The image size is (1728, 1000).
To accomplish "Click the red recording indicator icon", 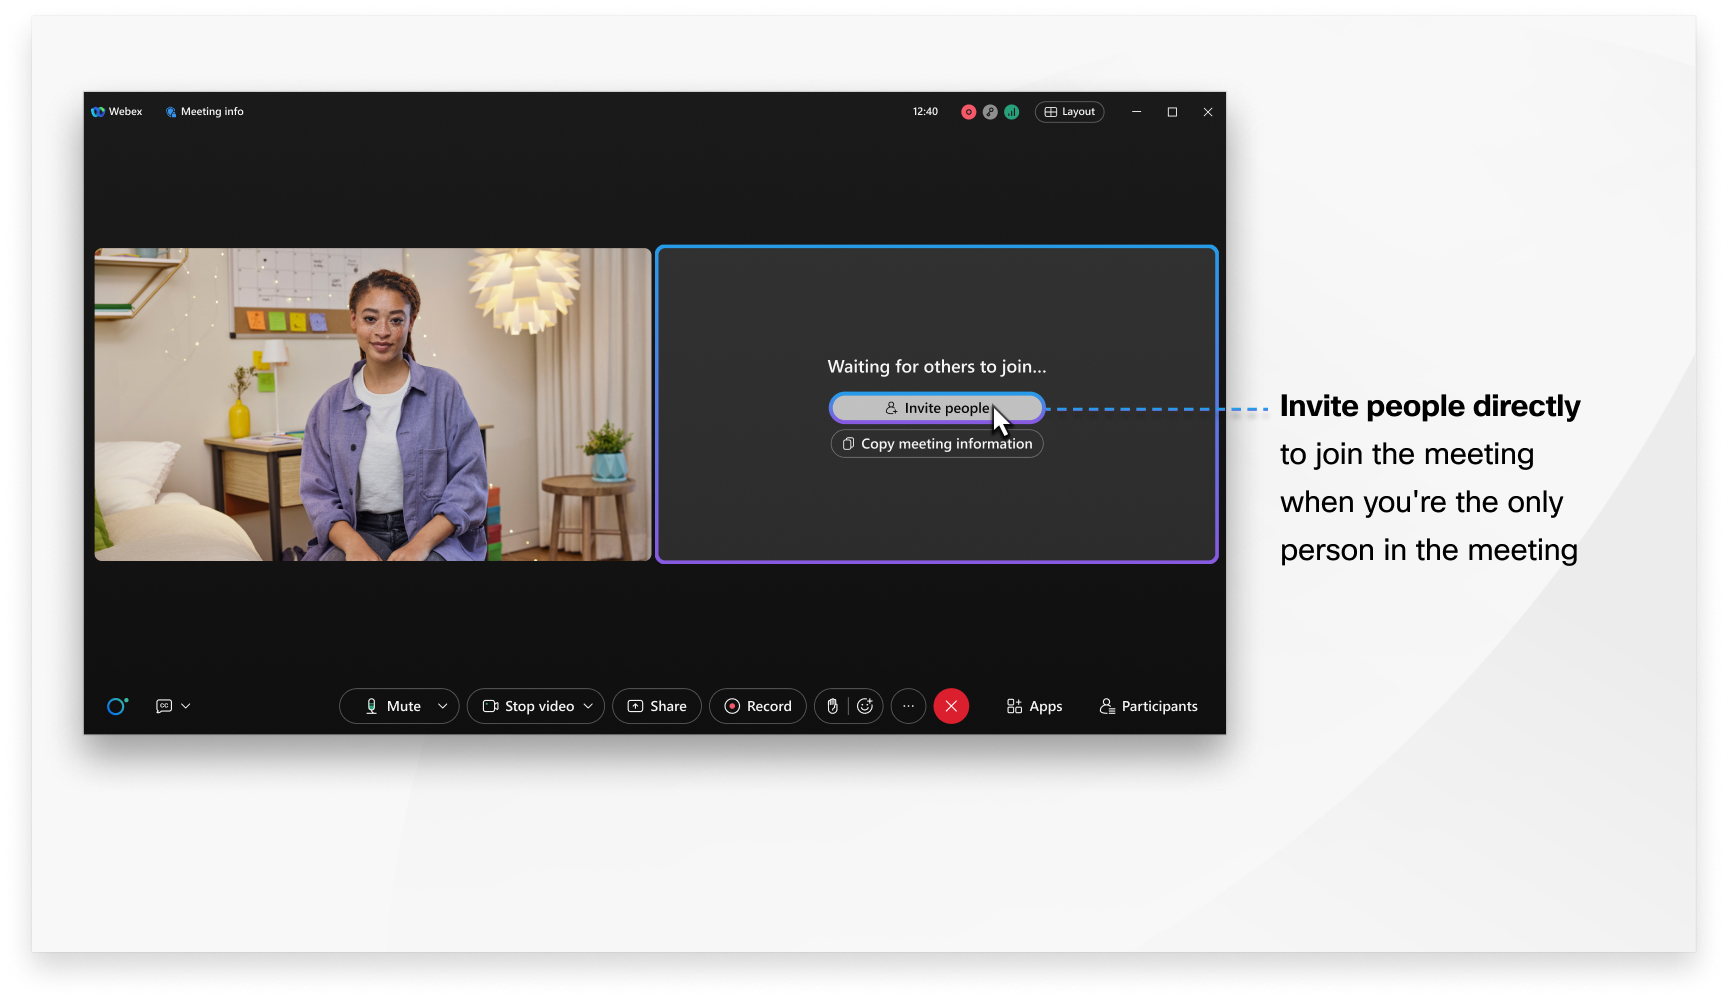I will (x=968, y=112).
